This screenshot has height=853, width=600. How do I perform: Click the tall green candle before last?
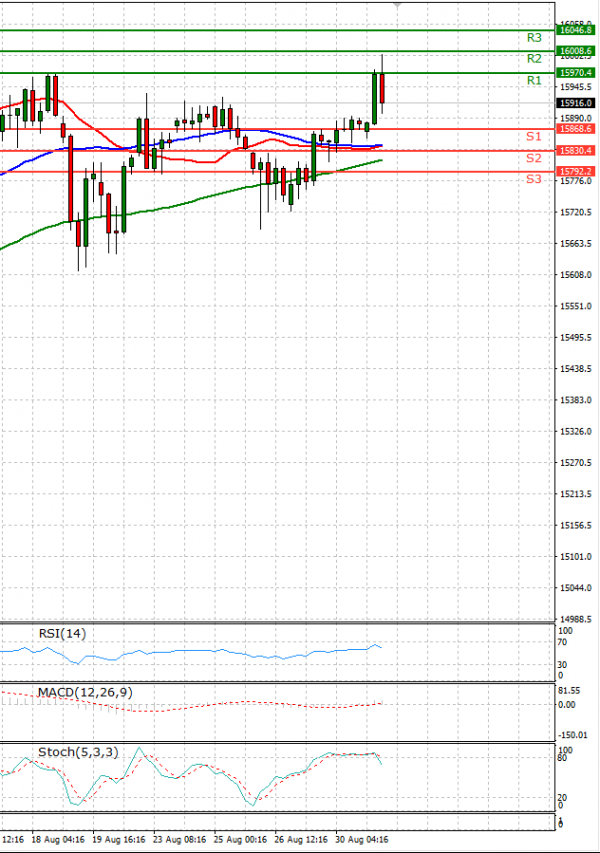375,98
